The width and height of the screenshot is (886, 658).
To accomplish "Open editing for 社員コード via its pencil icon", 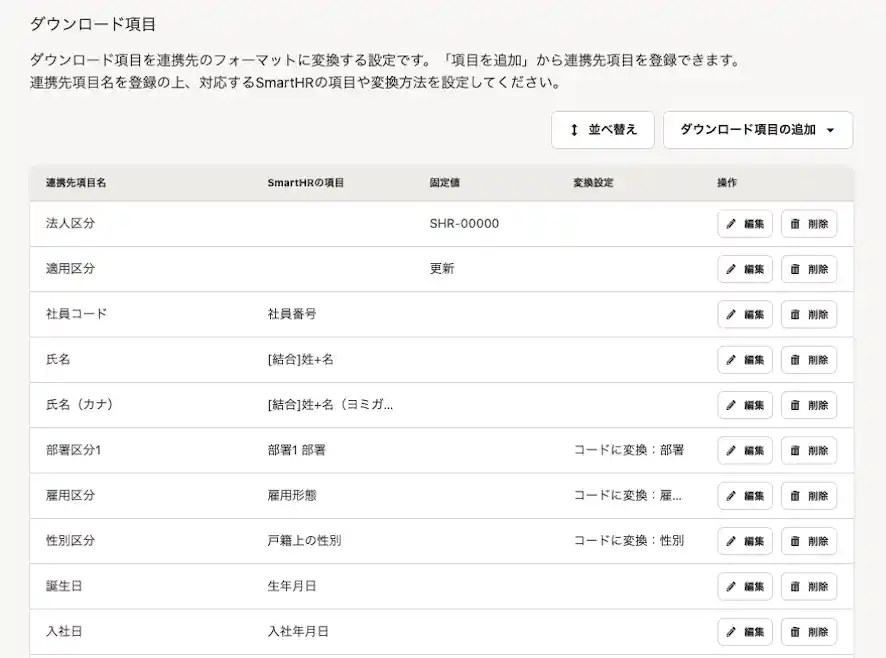I will click(x=729, y=314).
